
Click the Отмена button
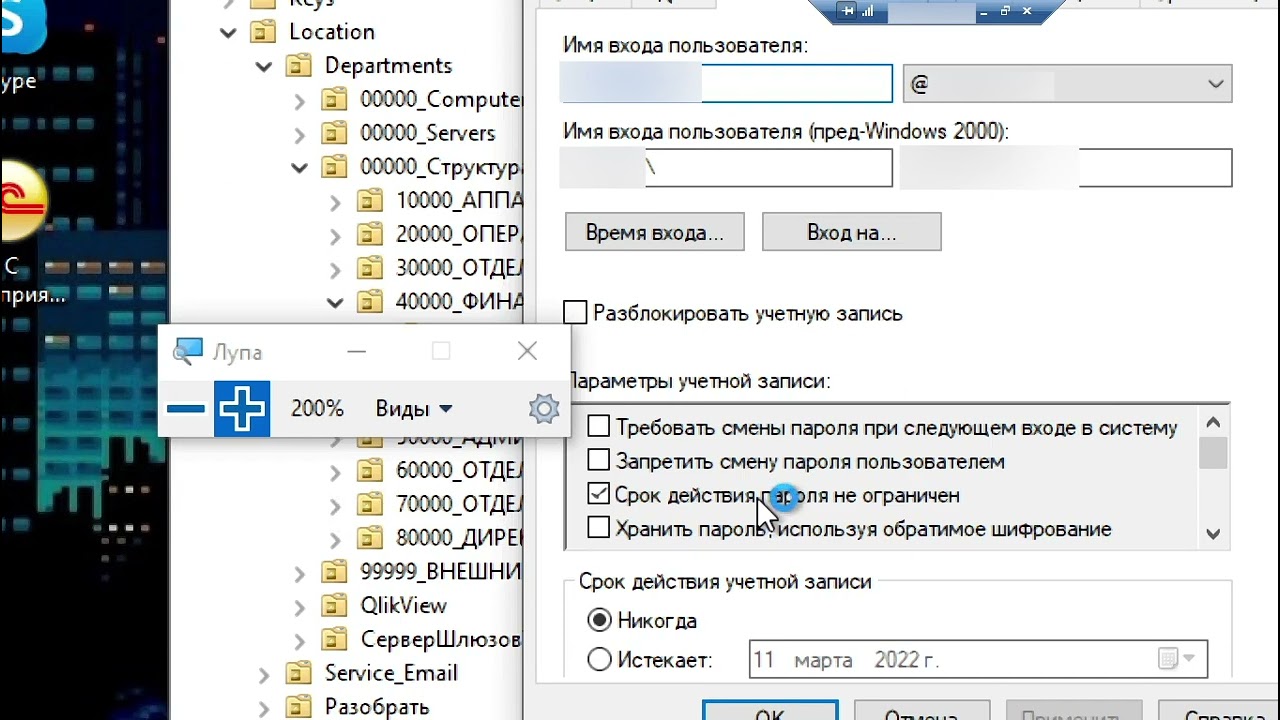point(921,712)
